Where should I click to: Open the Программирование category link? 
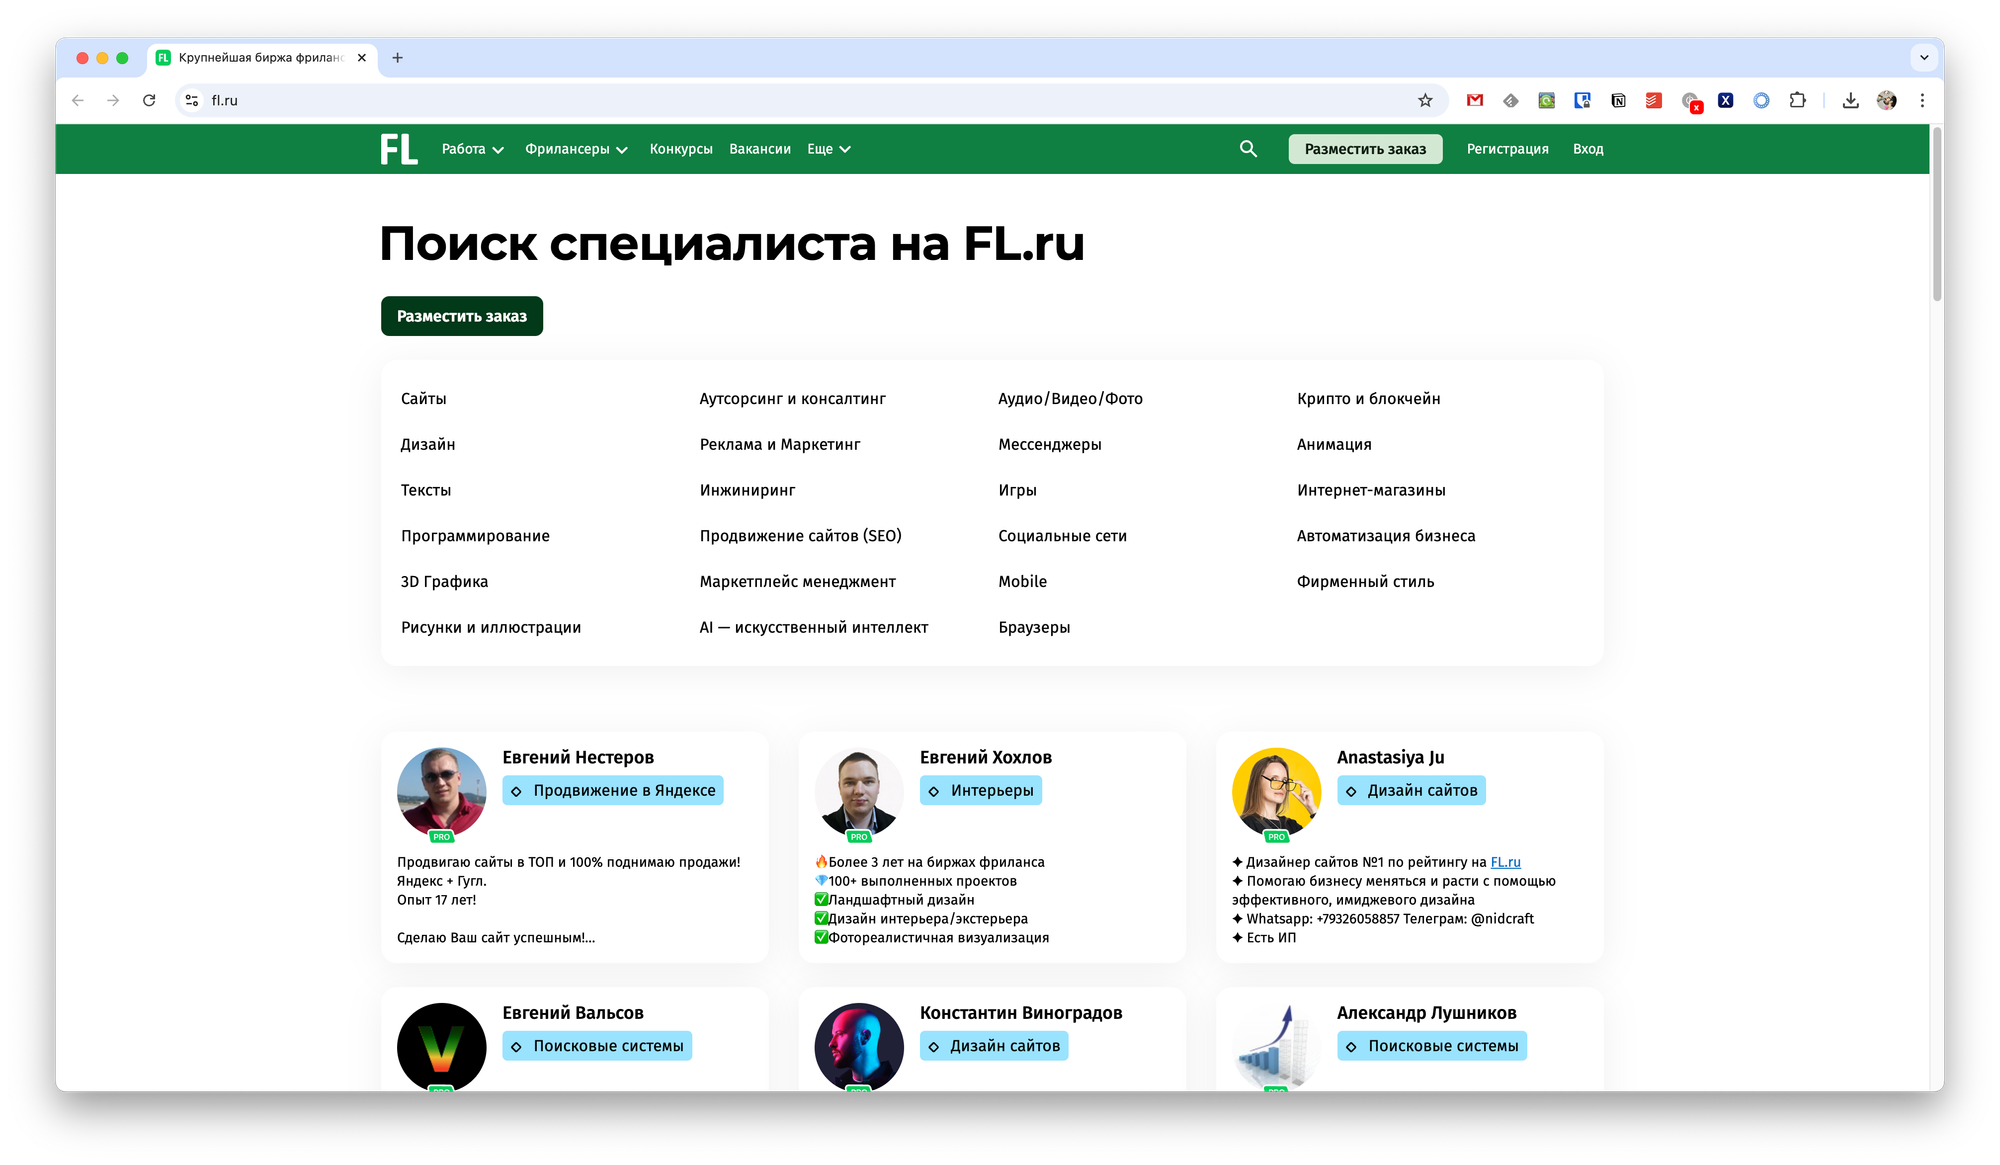click(x=475, y=536)
